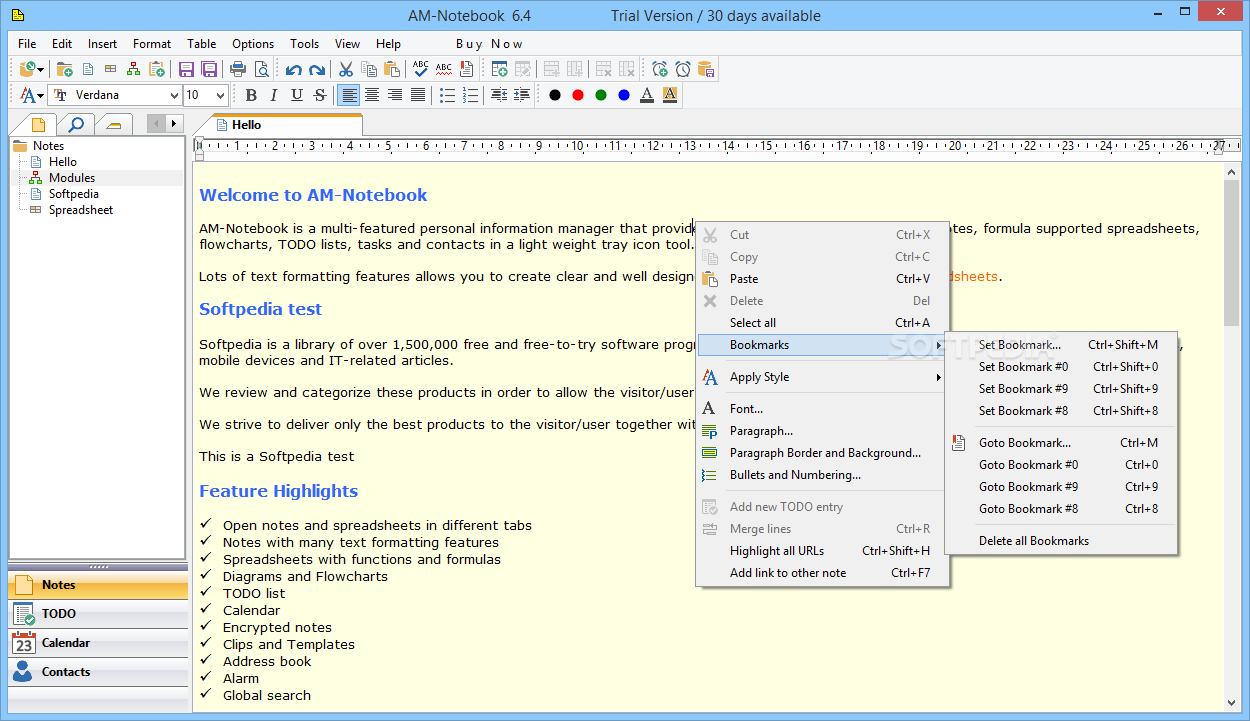Image resolution: width=1250 pixels, height=721 pixels.
Task: Open the Contacts panel button
Action: 98,672
